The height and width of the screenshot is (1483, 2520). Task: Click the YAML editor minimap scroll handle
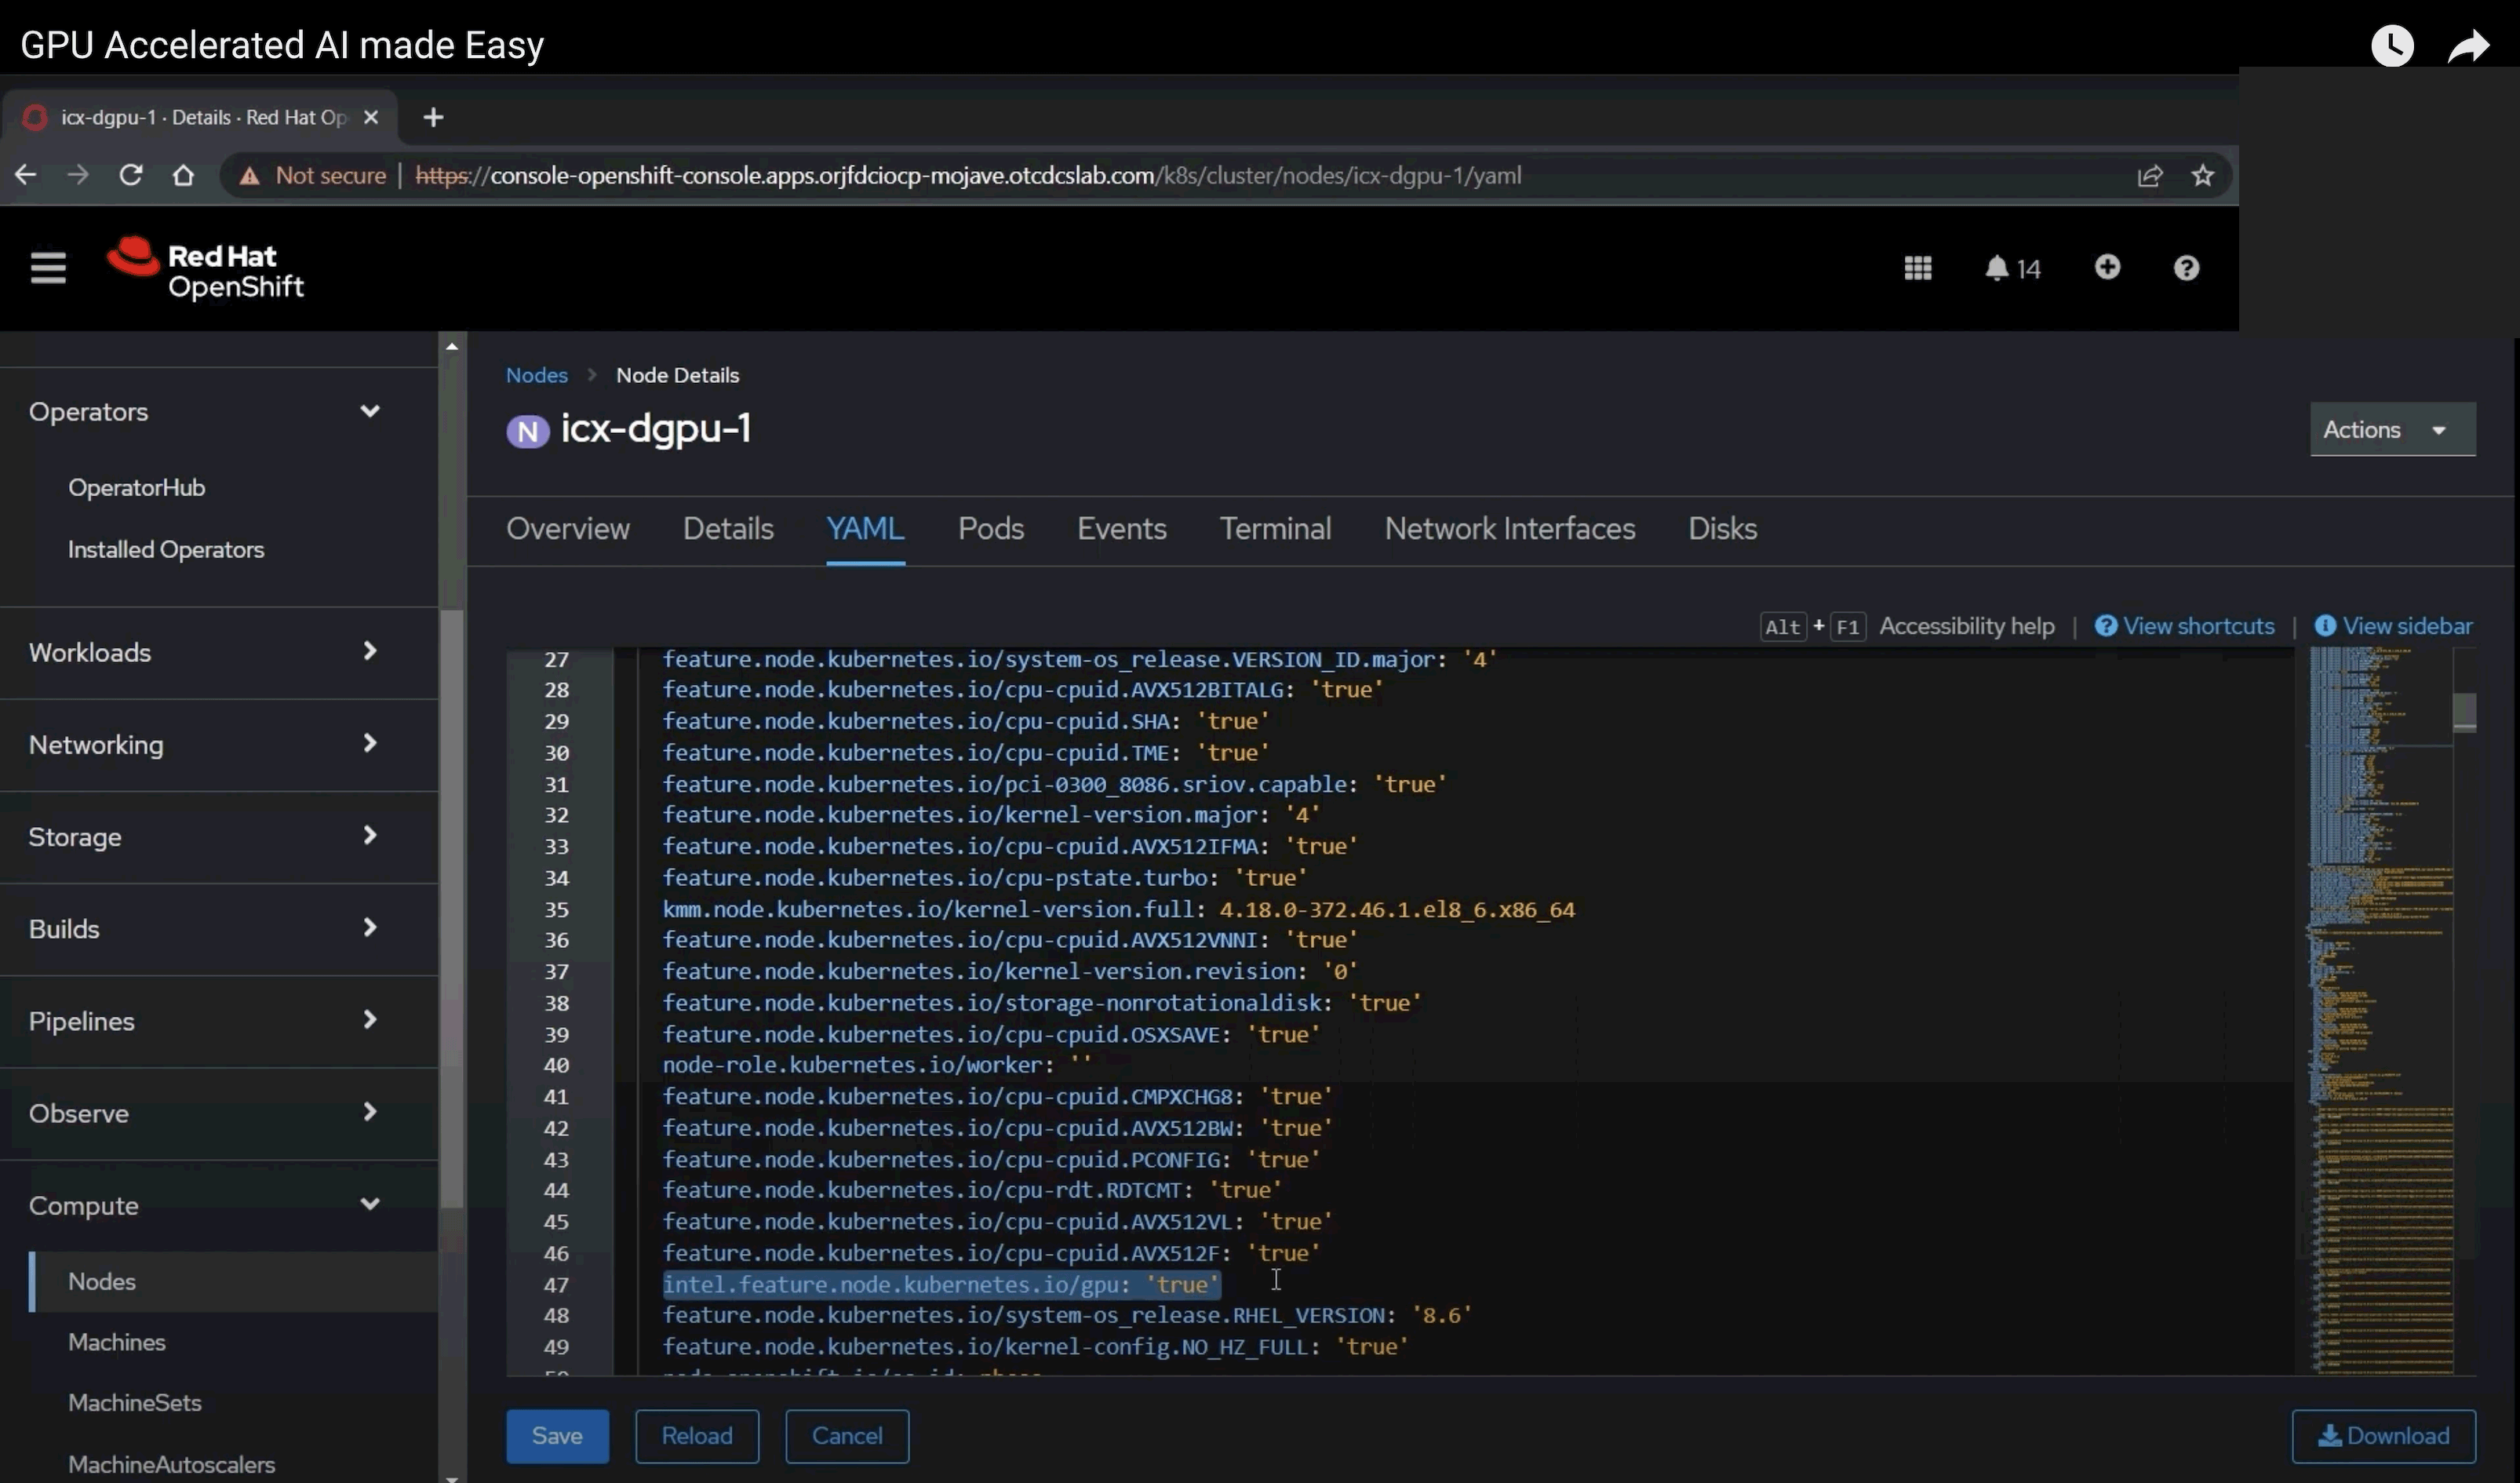tap(2464, 712)
